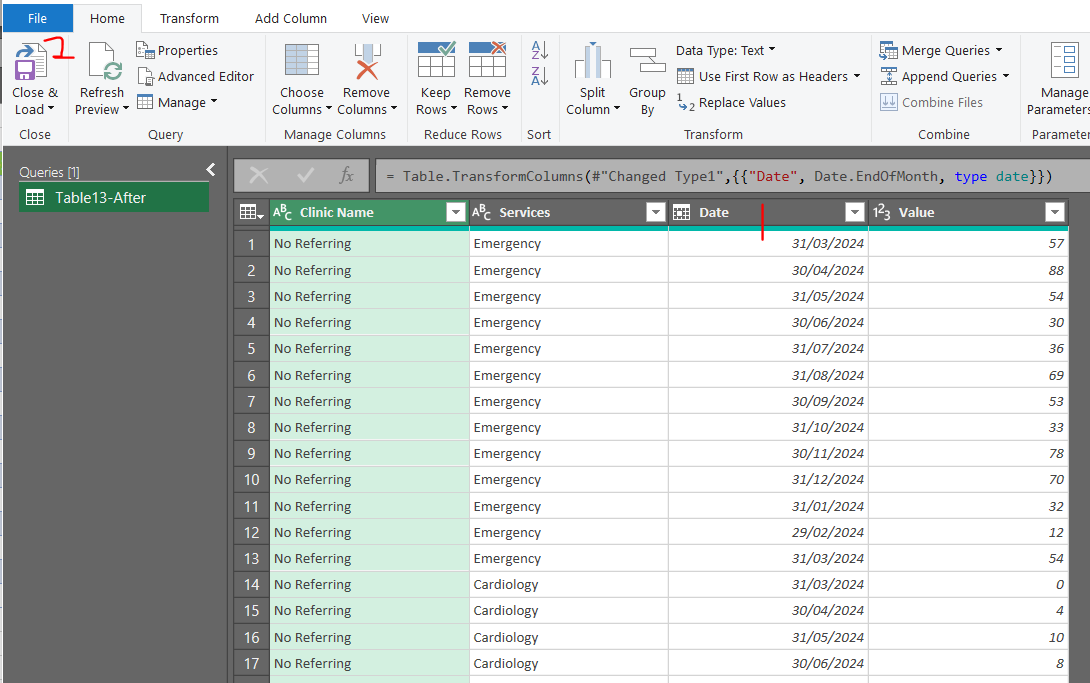The image size is (1090, 683).
Task: Switch to the View tab
Action: (x=375, y=19)
